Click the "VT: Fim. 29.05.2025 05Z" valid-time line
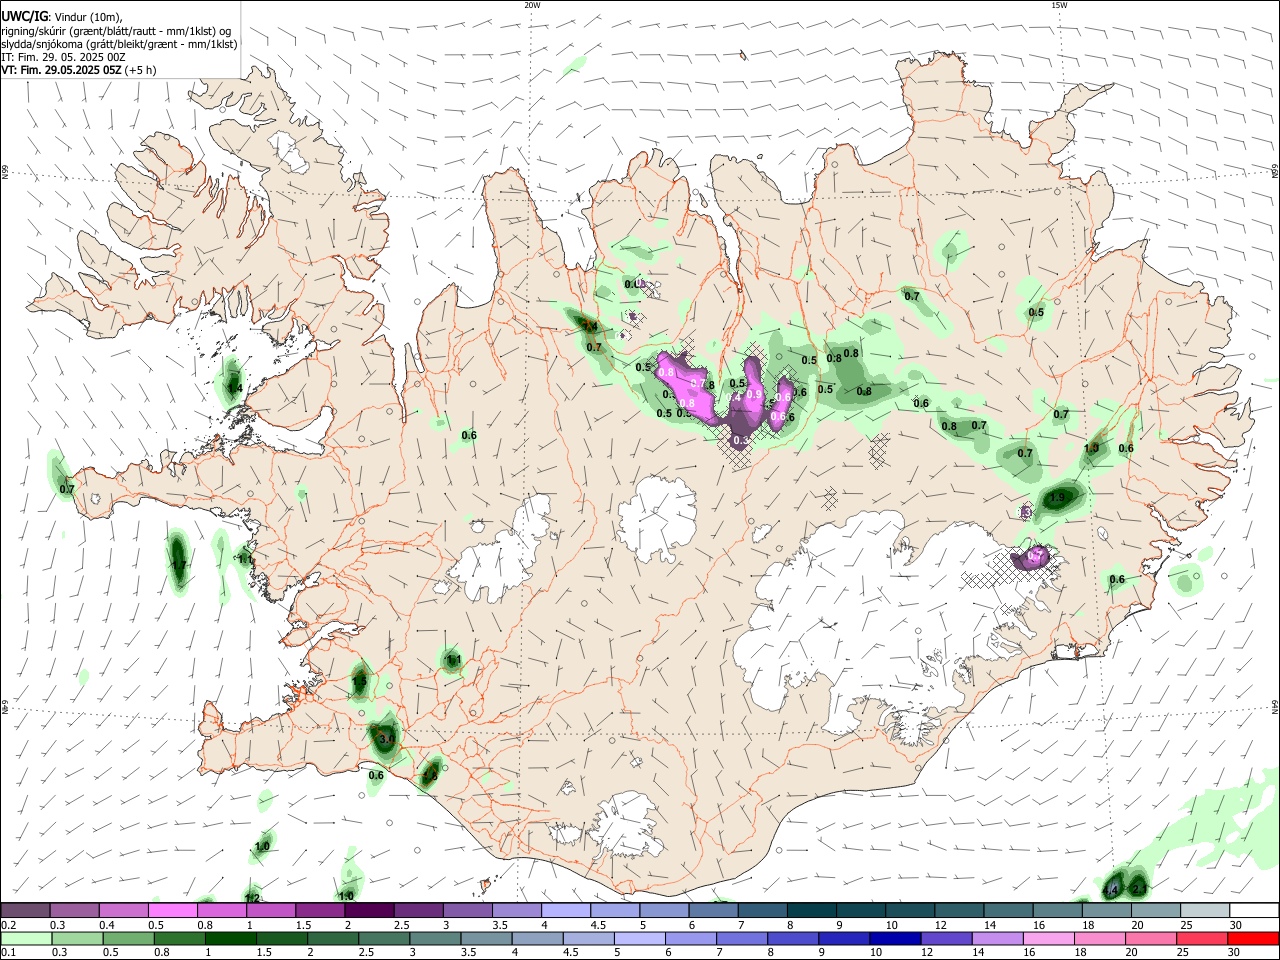Screen dimensions: 1280x960 [x=62, y=70]
